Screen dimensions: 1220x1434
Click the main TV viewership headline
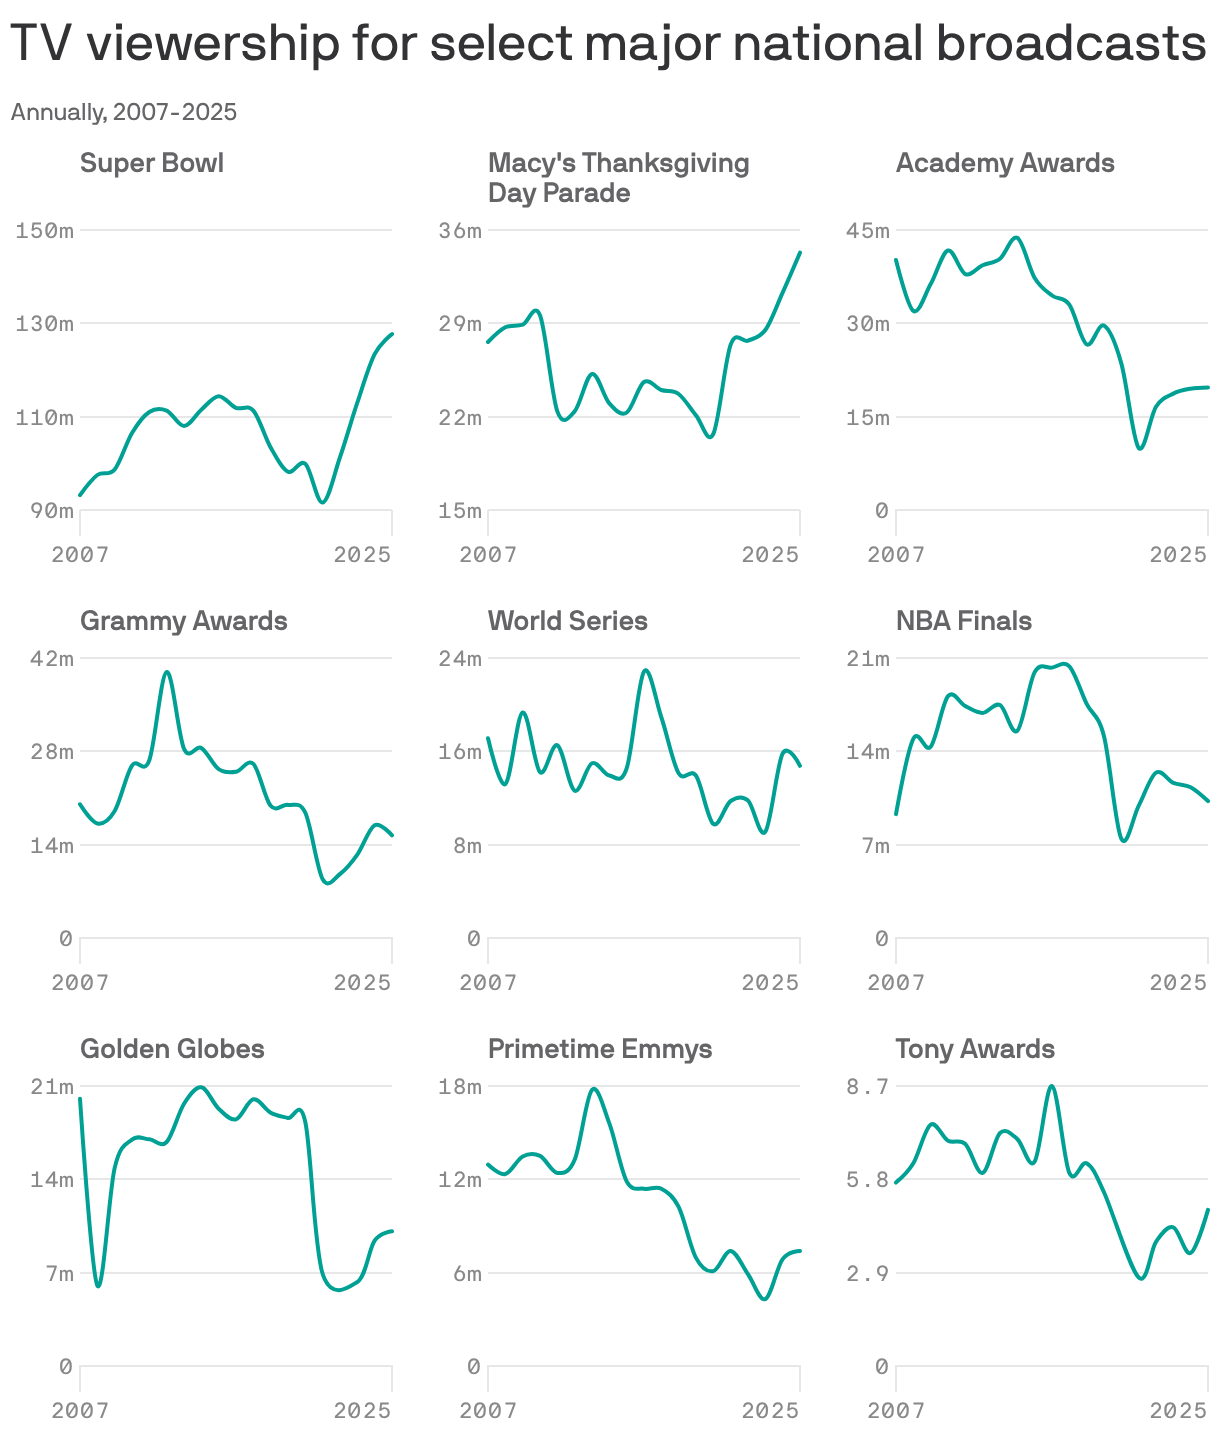coord(608,43)
